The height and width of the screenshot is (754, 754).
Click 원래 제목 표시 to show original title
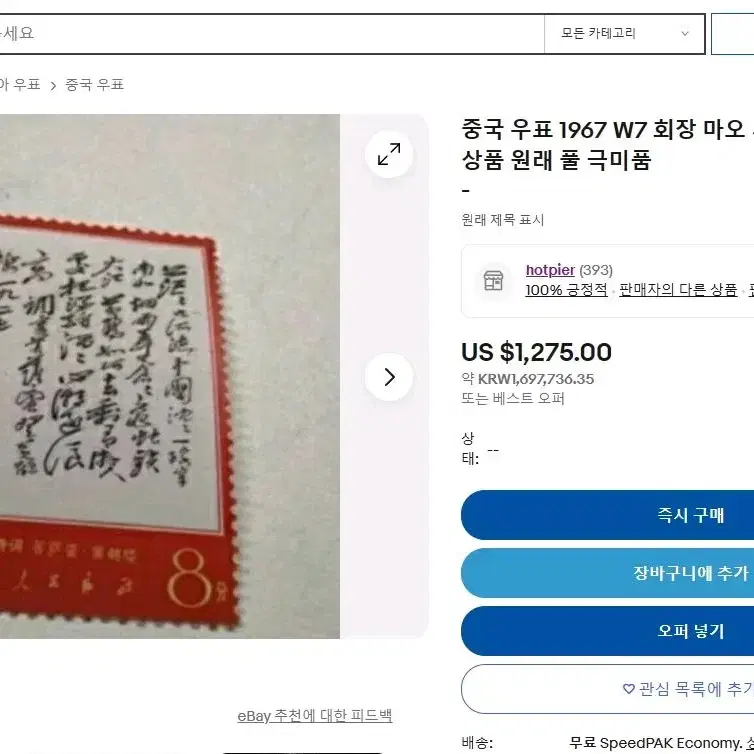click(x=503, y=220)
